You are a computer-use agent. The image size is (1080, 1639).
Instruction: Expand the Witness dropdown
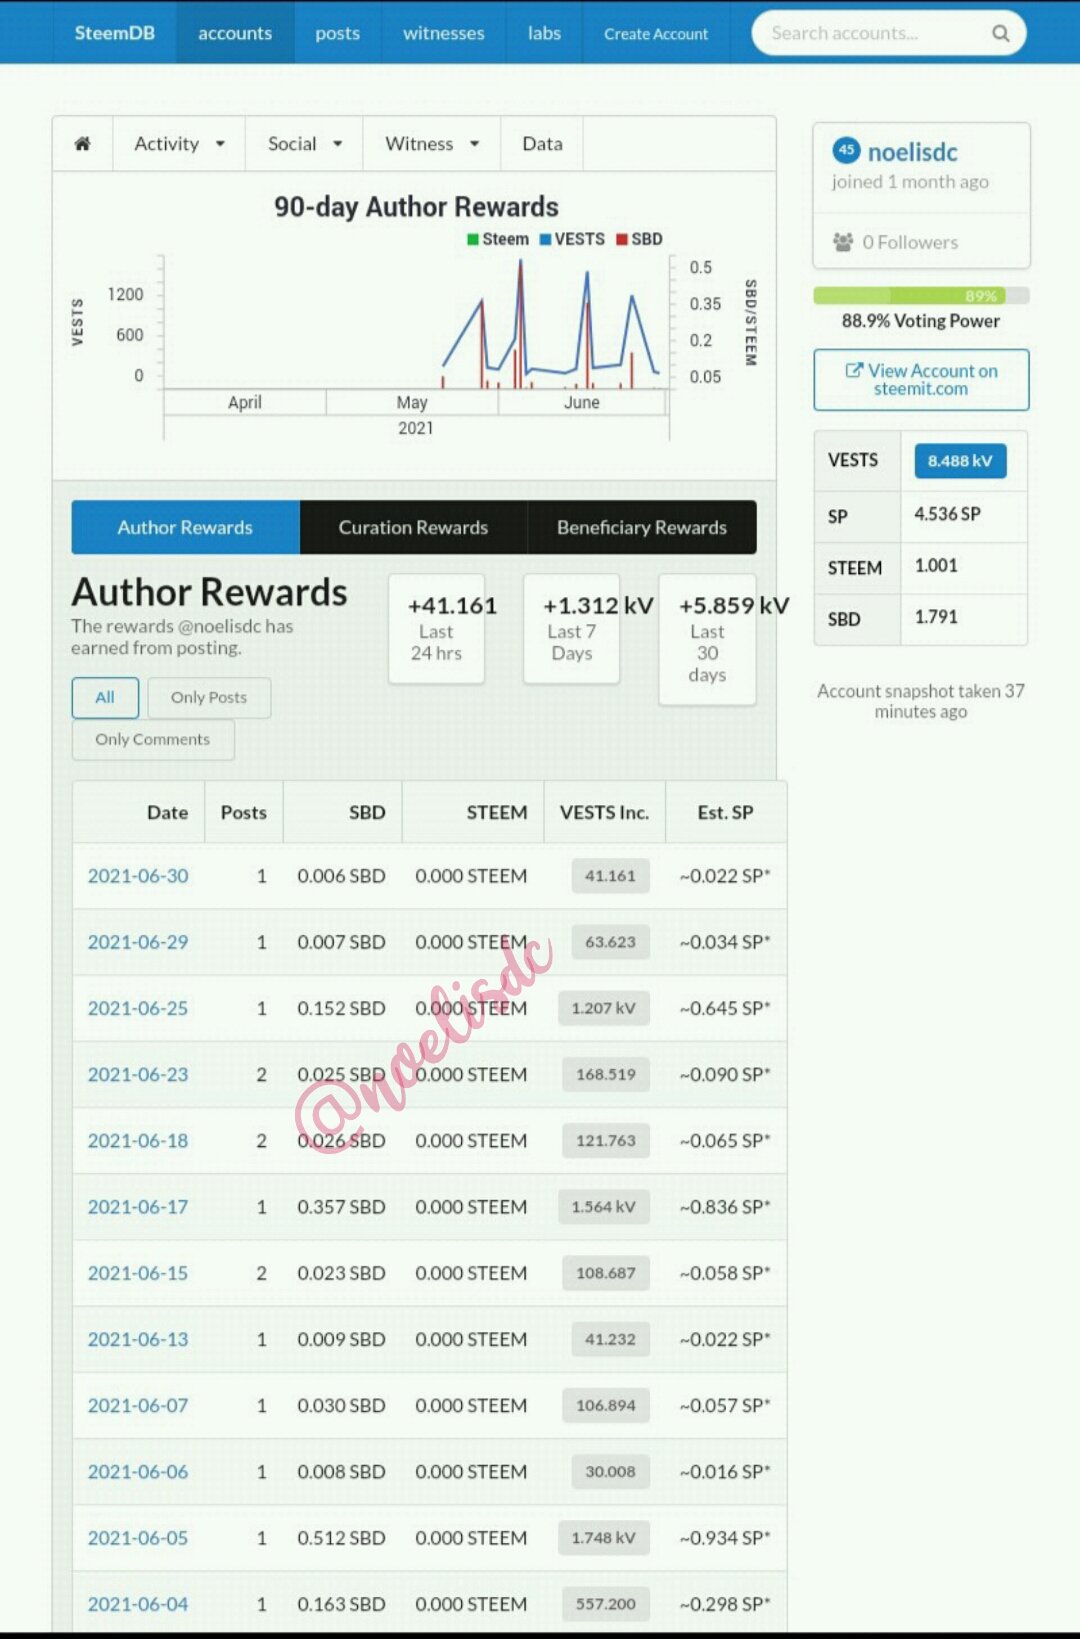(432, 144)
